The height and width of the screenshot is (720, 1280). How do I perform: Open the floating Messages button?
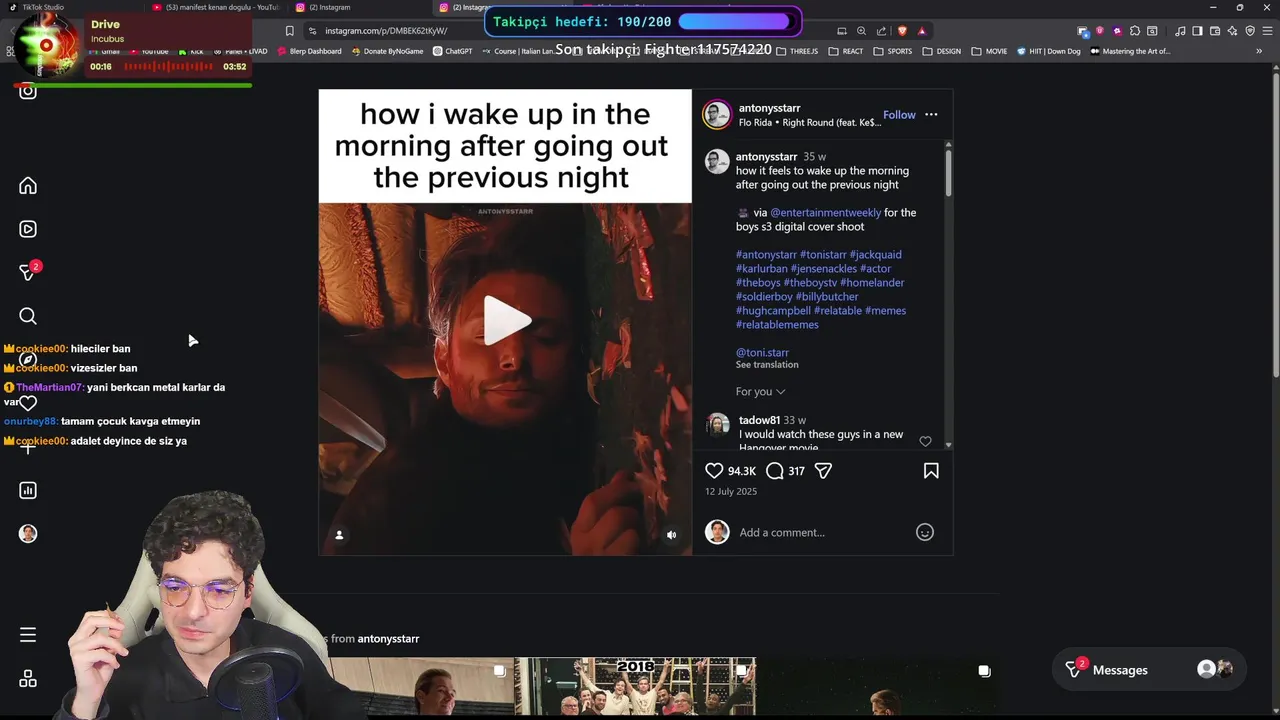point(1149,670)
